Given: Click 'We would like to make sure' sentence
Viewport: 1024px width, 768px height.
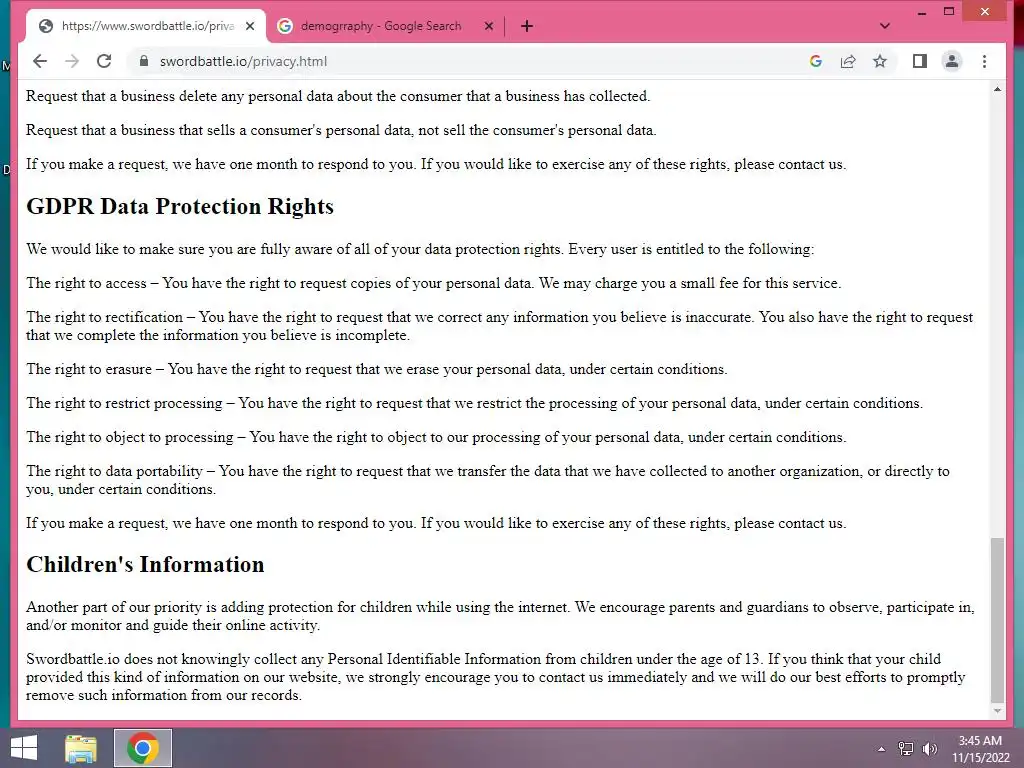Looking at the screenshot, I should [420, 249].
